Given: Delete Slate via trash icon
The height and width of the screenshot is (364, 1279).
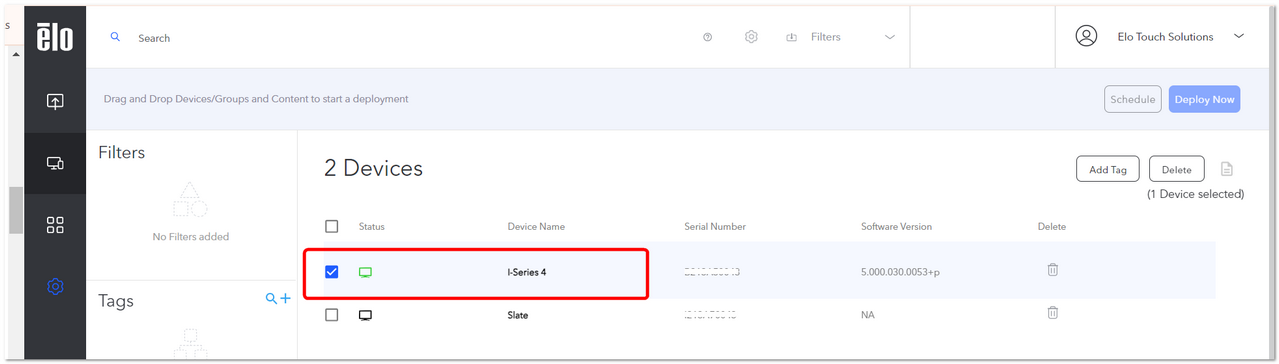Looking at the screenshot, I should tap(1053, 313).
